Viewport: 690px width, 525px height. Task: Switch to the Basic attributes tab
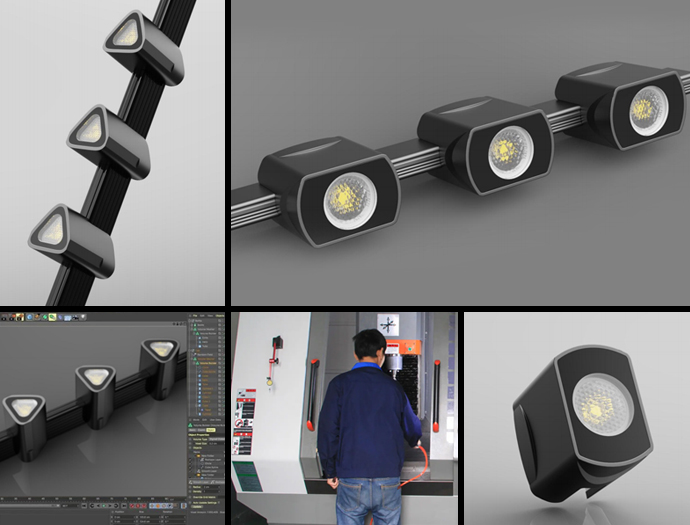192,430
